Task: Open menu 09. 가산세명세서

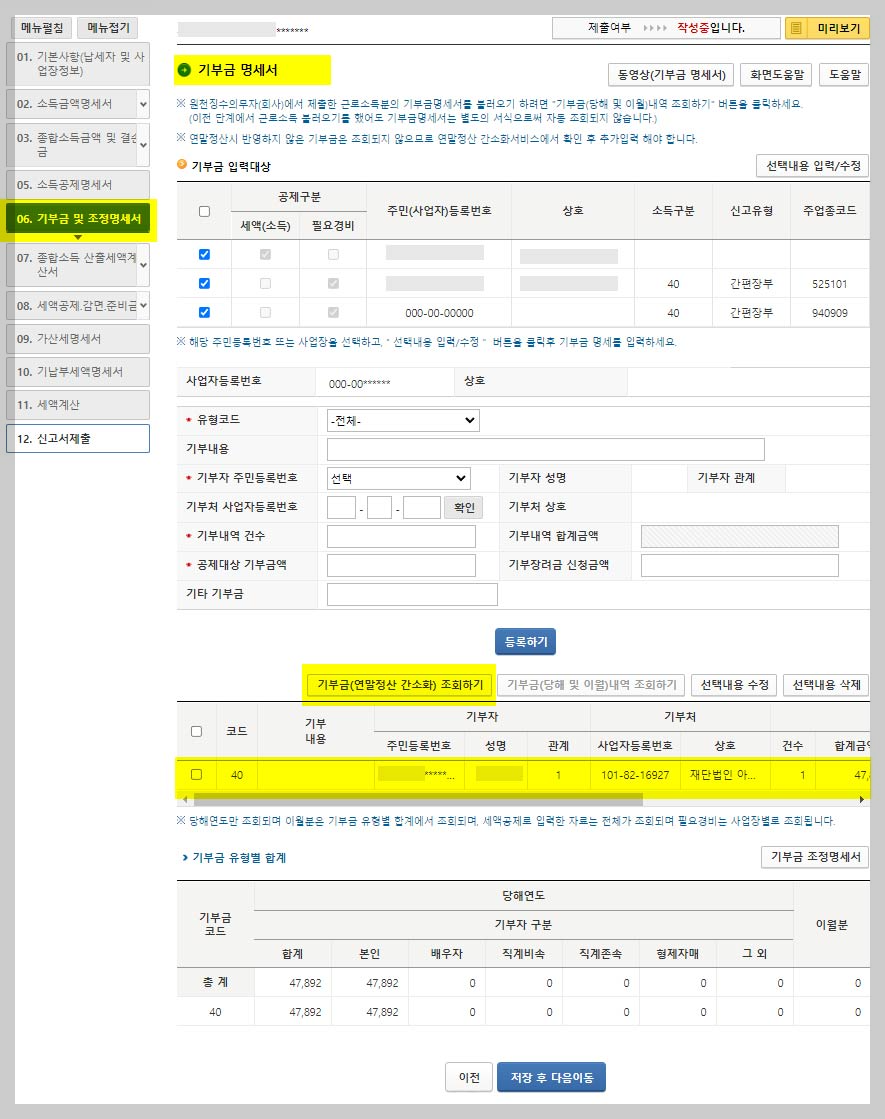Action: tap(78, 339)
